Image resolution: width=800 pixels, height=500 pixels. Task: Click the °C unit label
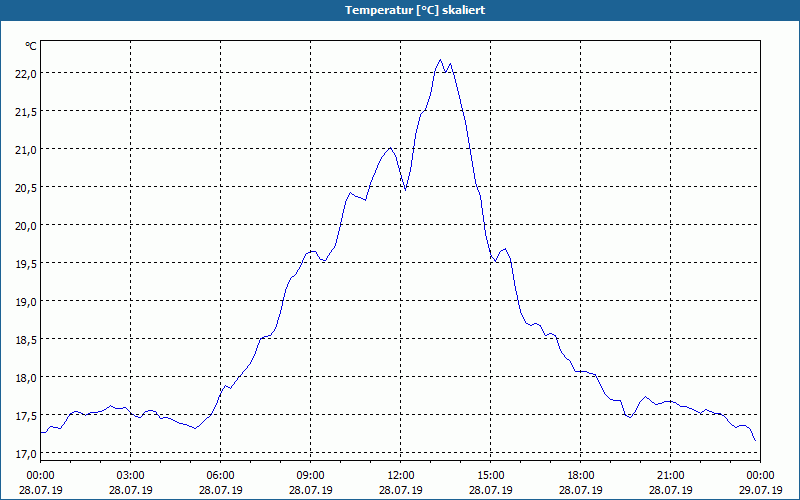click(31, 46)
